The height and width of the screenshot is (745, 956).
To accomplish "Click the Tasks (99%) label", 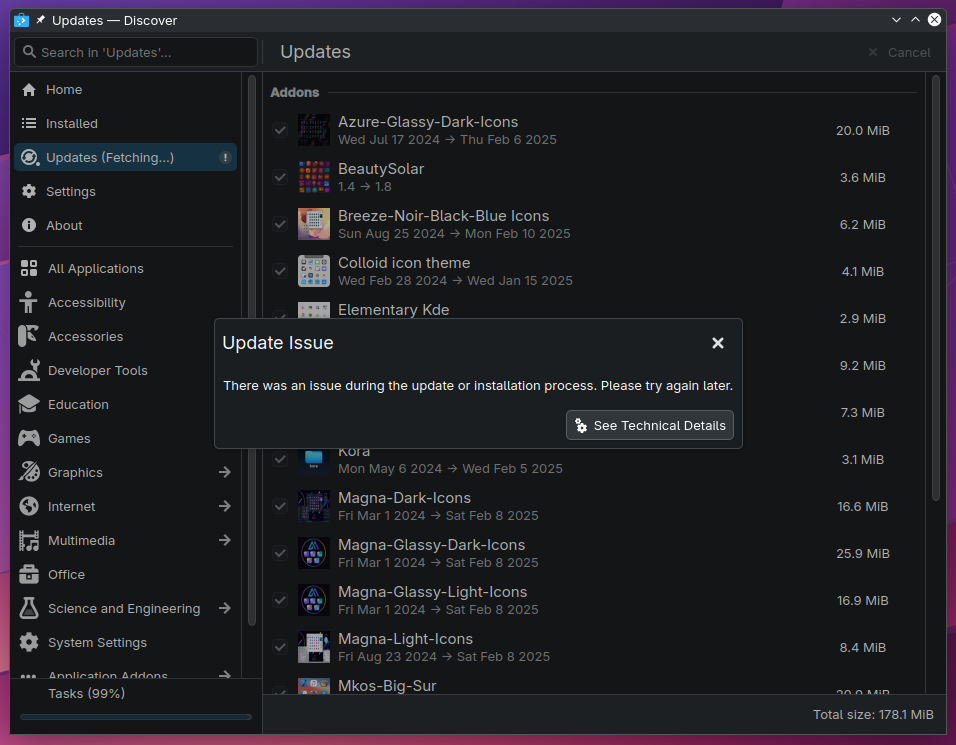I will (x=87, y=694).
